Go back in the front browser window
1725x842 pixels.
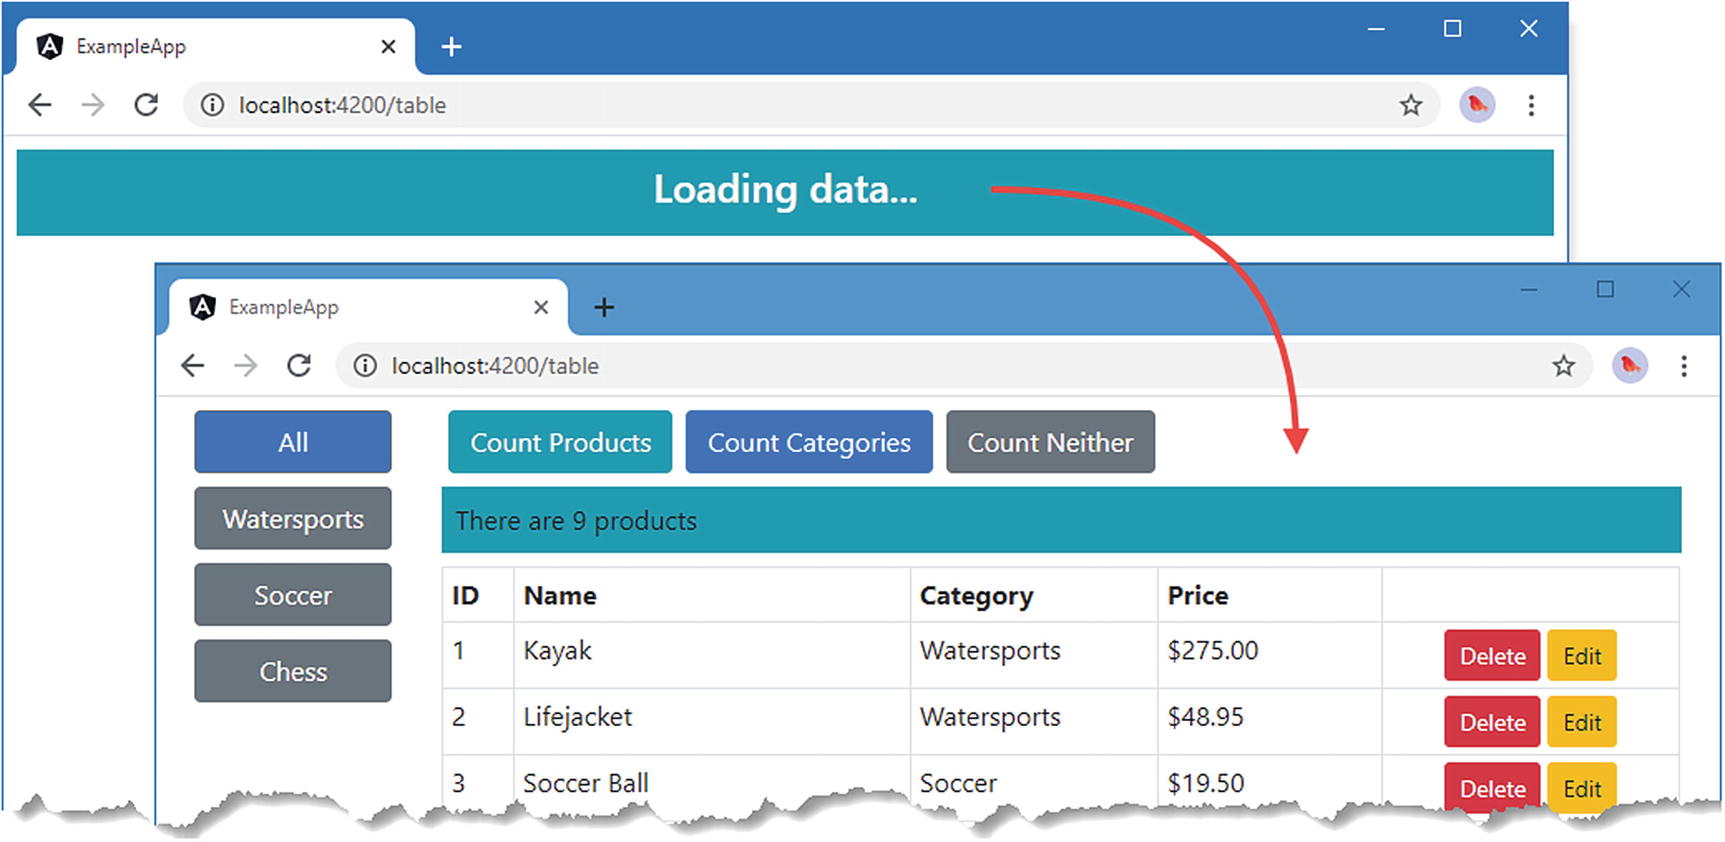[x=193, y=366]
